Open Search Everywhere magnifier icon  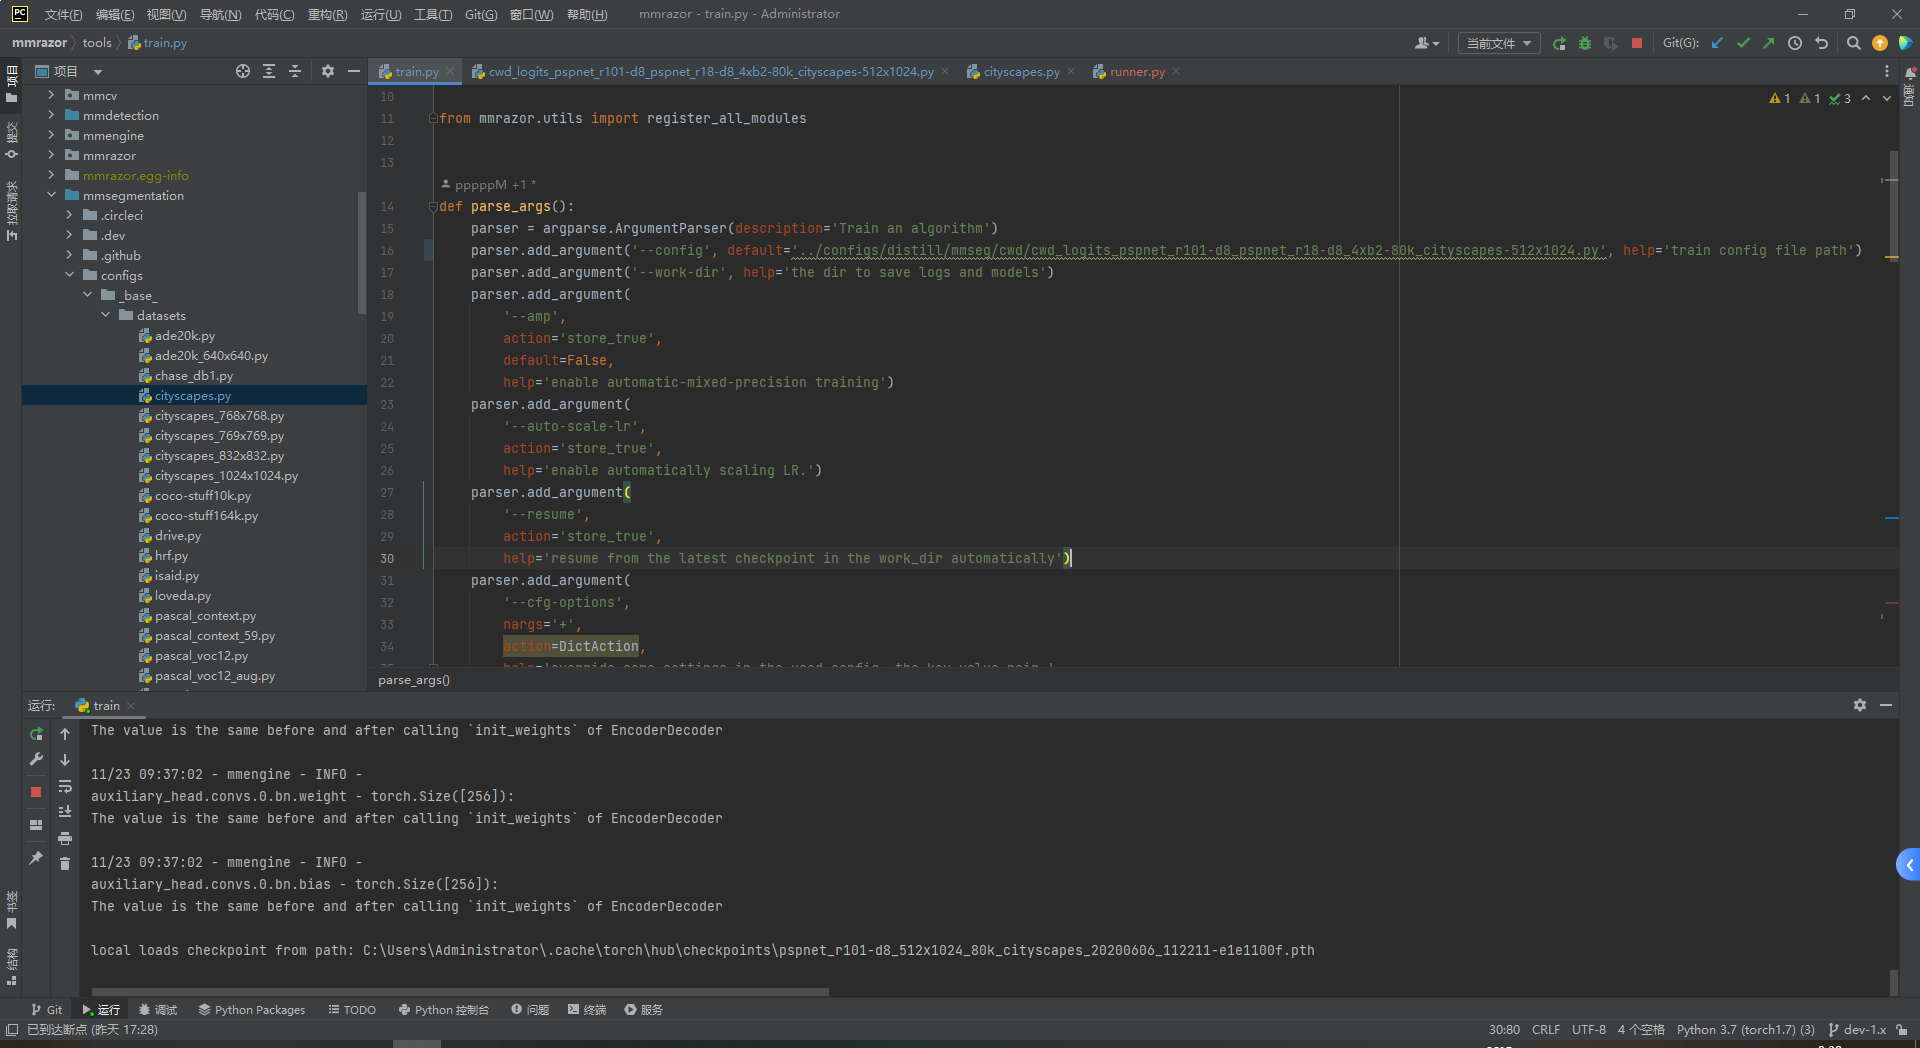[1852, 43]
